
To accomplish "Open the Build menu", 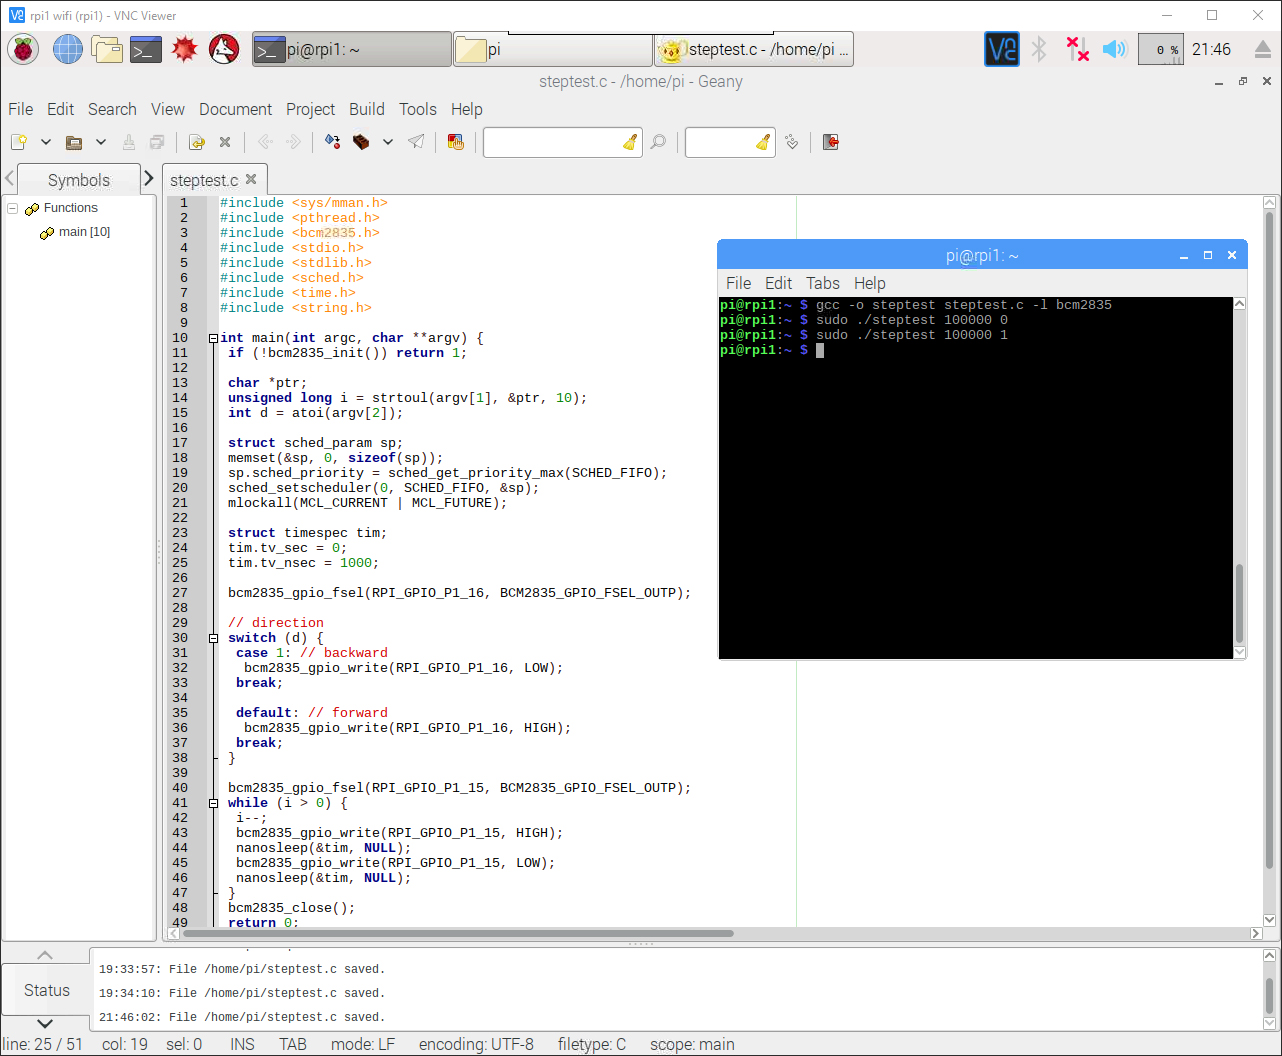I will pos(366,109).
